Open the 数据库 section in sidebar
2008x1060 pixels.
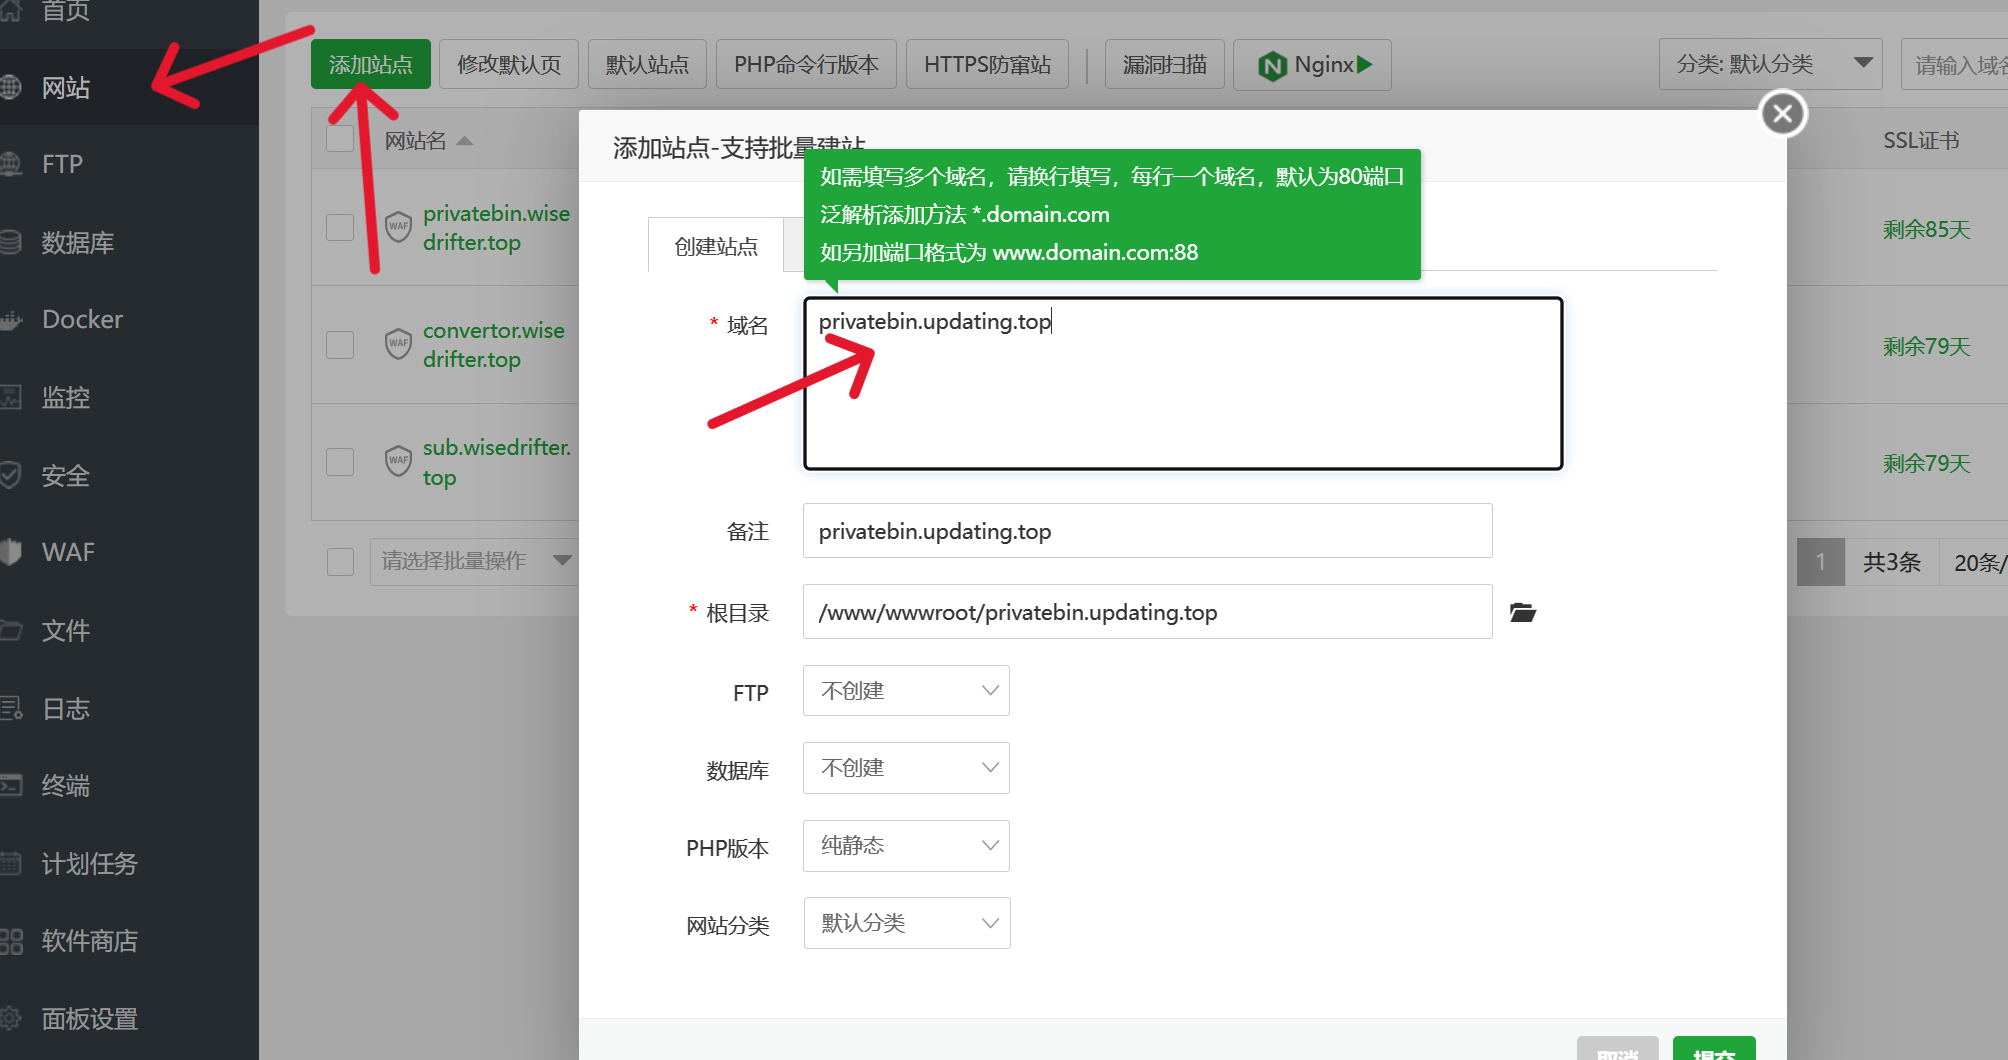(77, 242)
